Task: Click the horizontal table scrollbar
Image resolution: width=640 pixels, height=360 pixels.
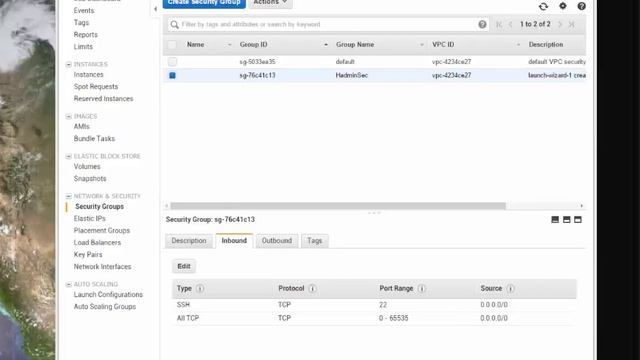Action: pyautogui.click(x=338, y=206)
